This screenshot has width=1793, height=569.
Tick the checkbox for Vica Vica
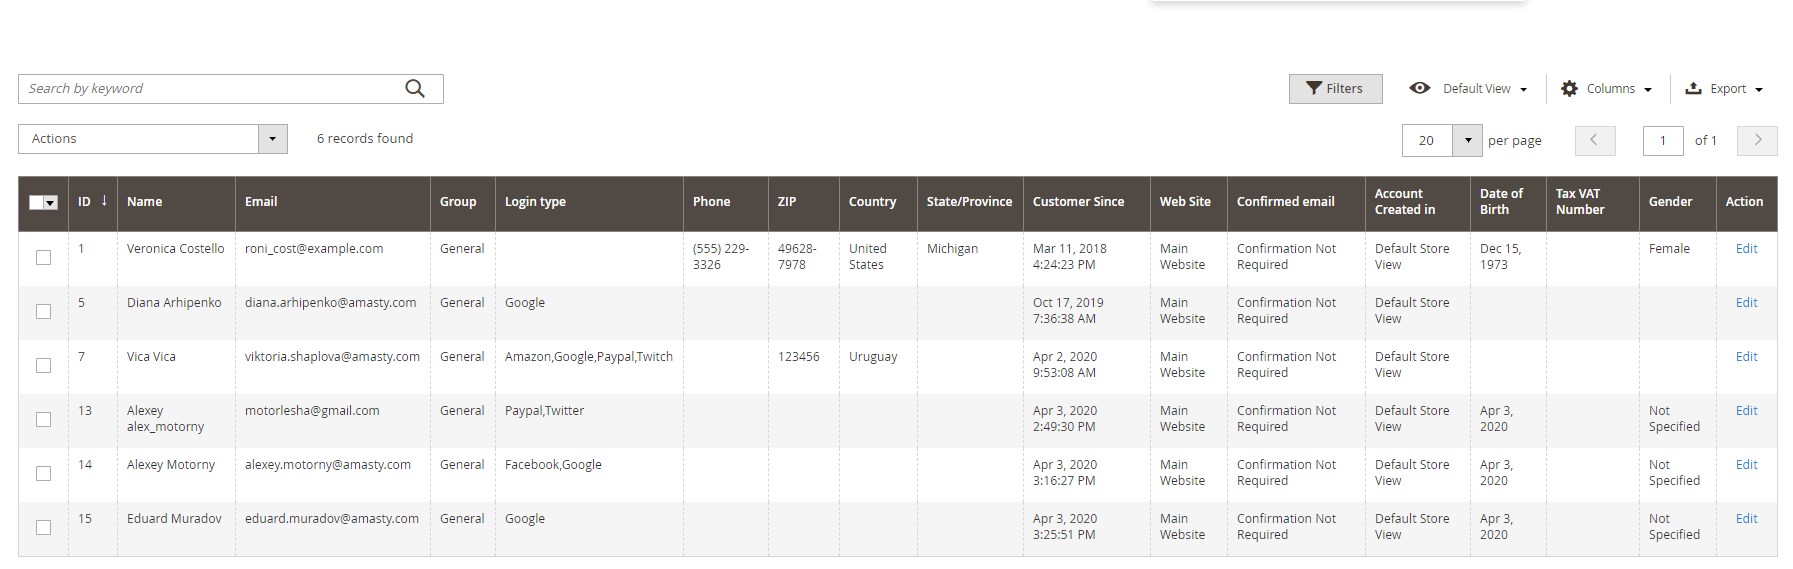(x=43, y=365)
